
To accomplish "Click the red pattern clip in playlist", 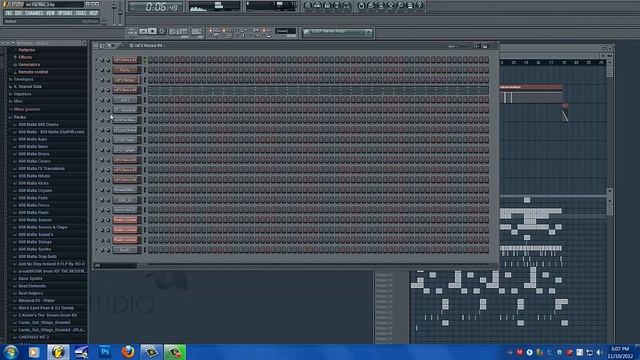I will pos(531,87).
